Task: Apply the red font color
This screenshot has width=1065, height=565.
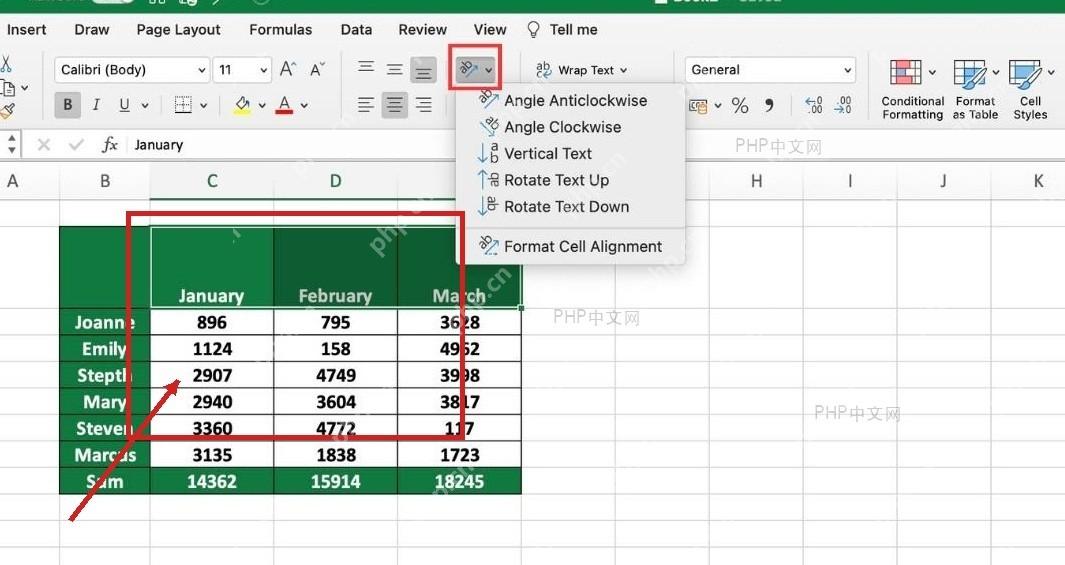Action: pyautogui.click(x=285, y=105)
